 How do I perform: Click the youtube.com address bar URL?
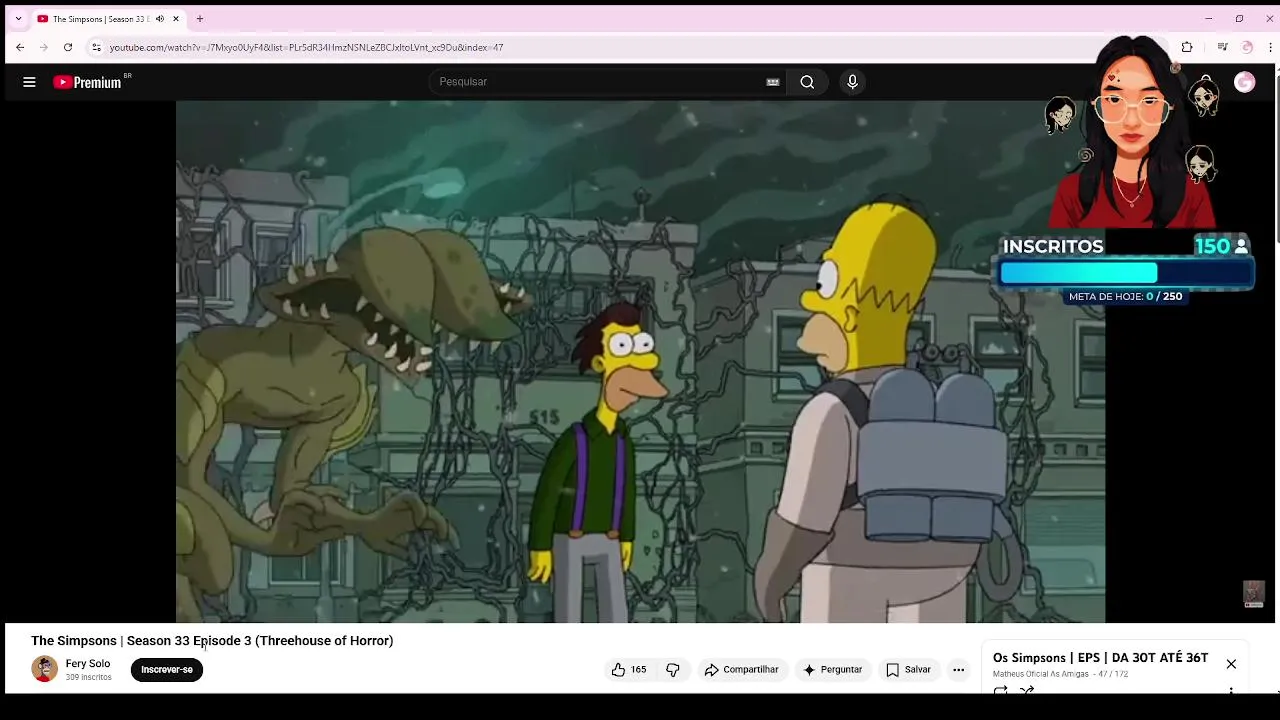coord(306,47)
